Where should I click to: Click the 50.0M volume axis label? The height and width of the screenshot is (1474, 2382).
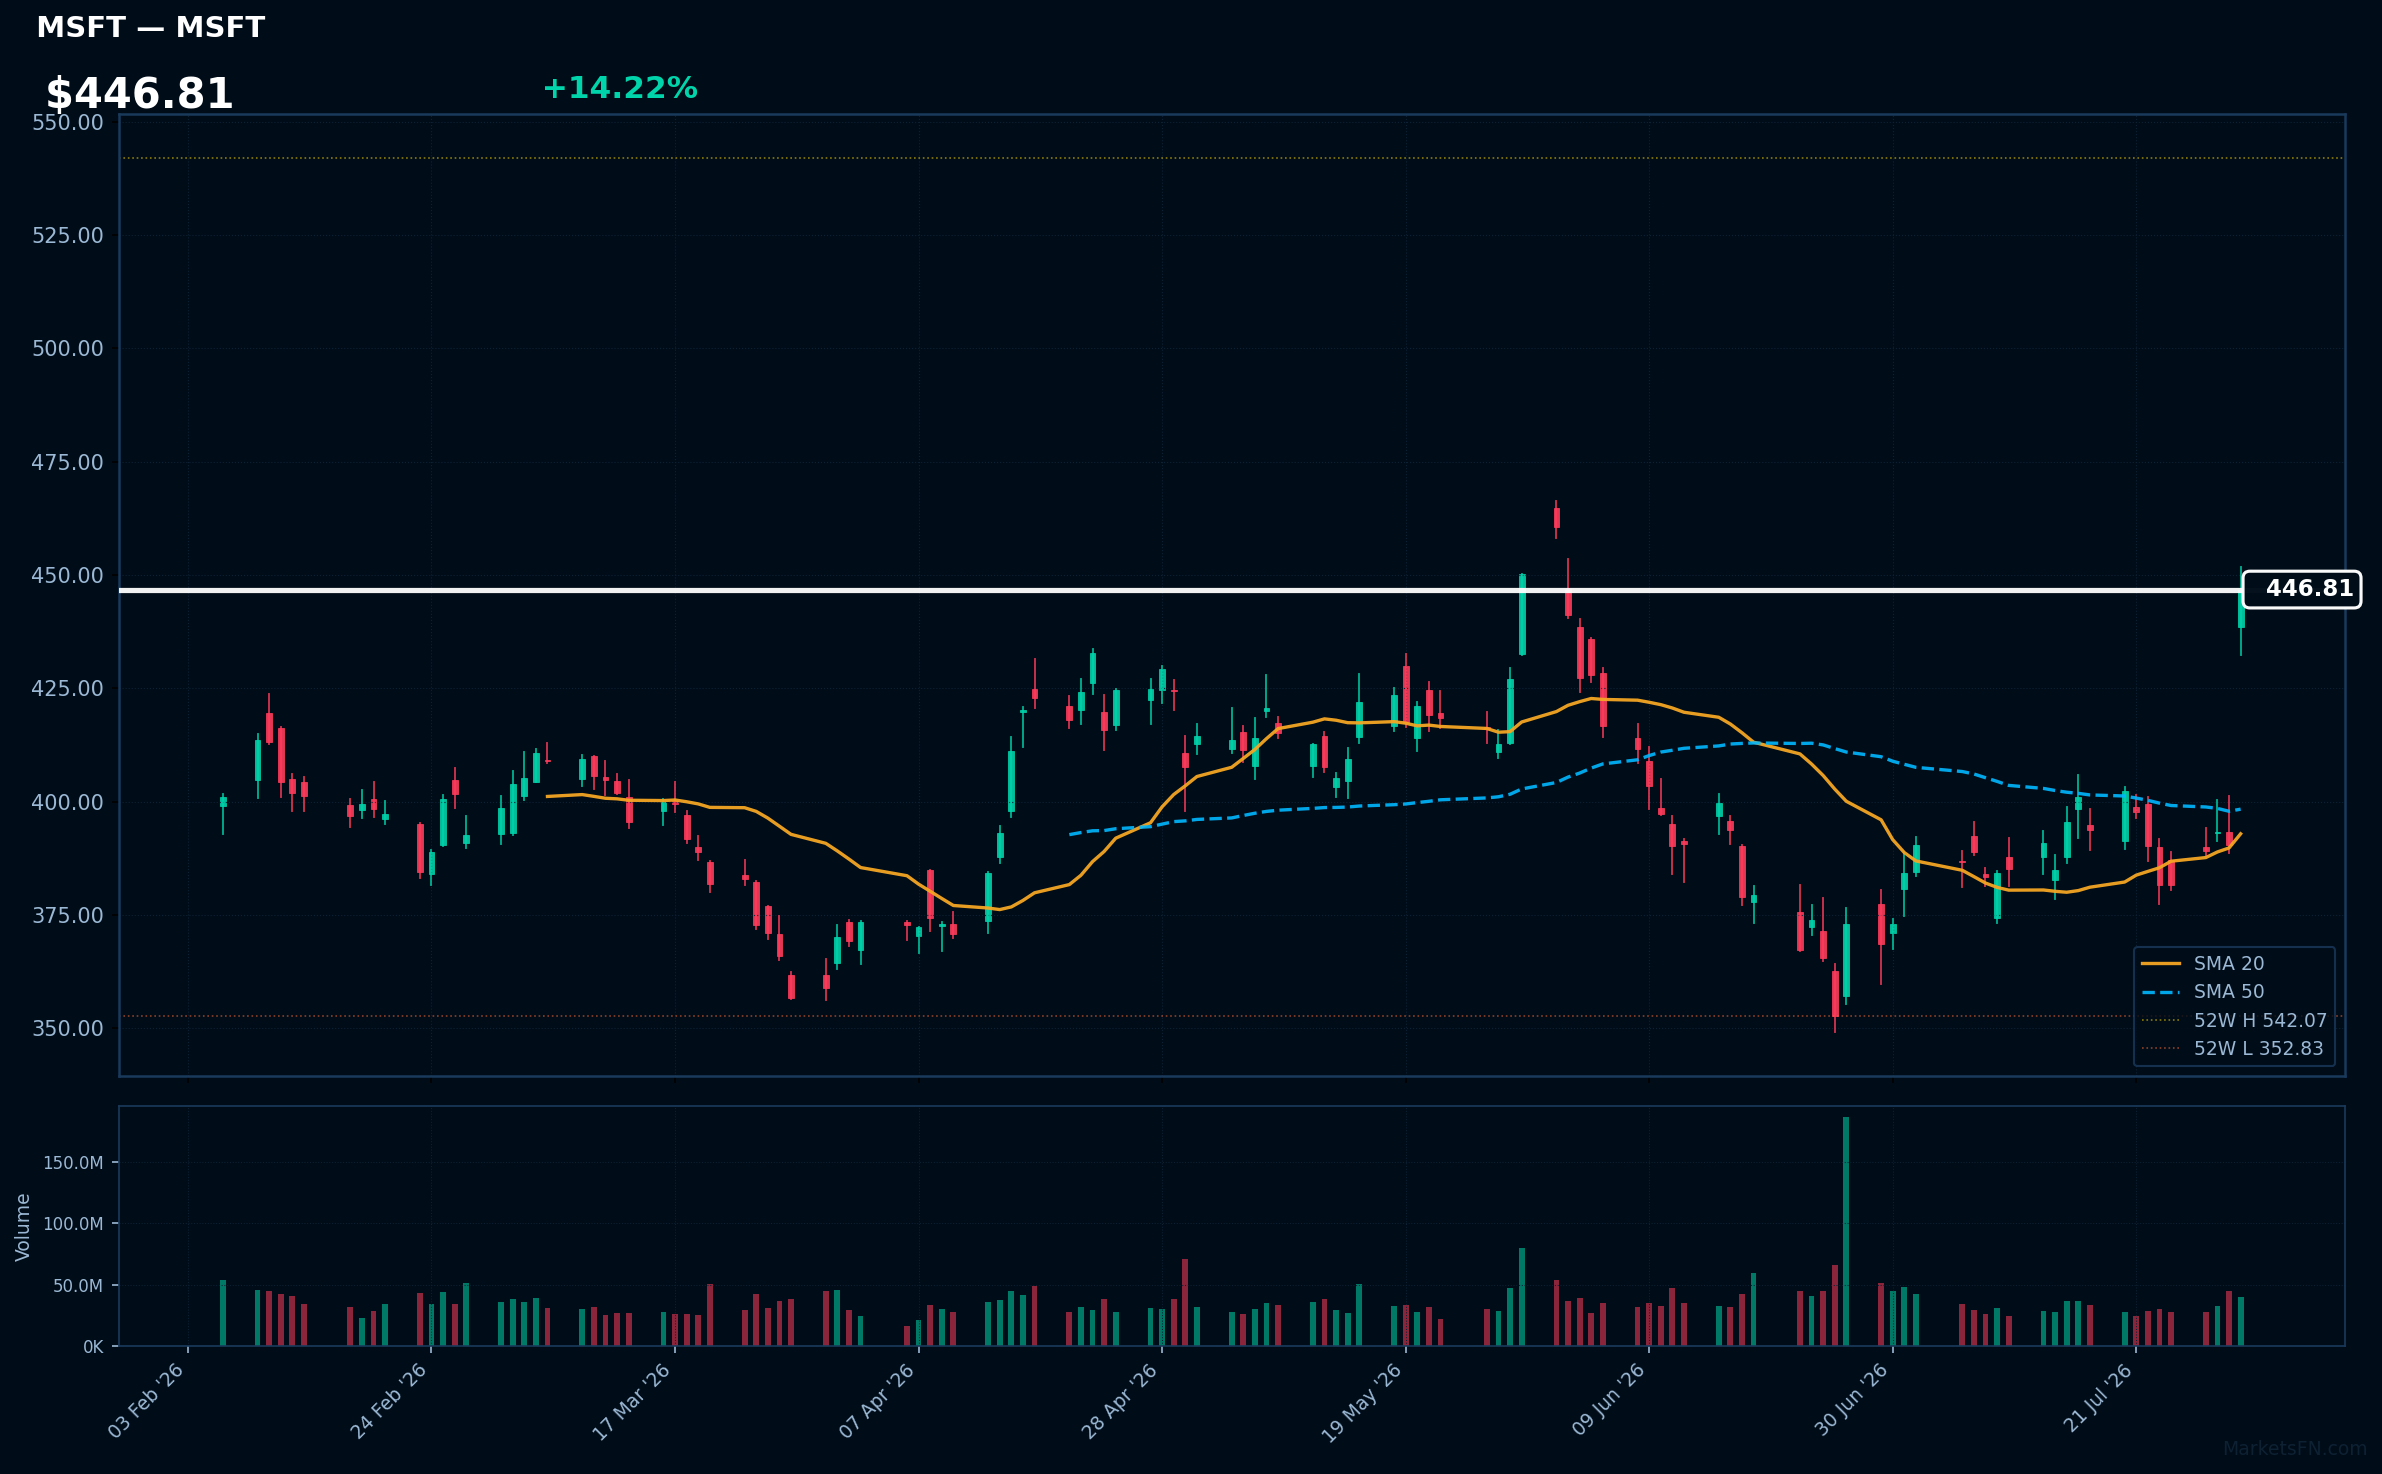pos(78,1286)
